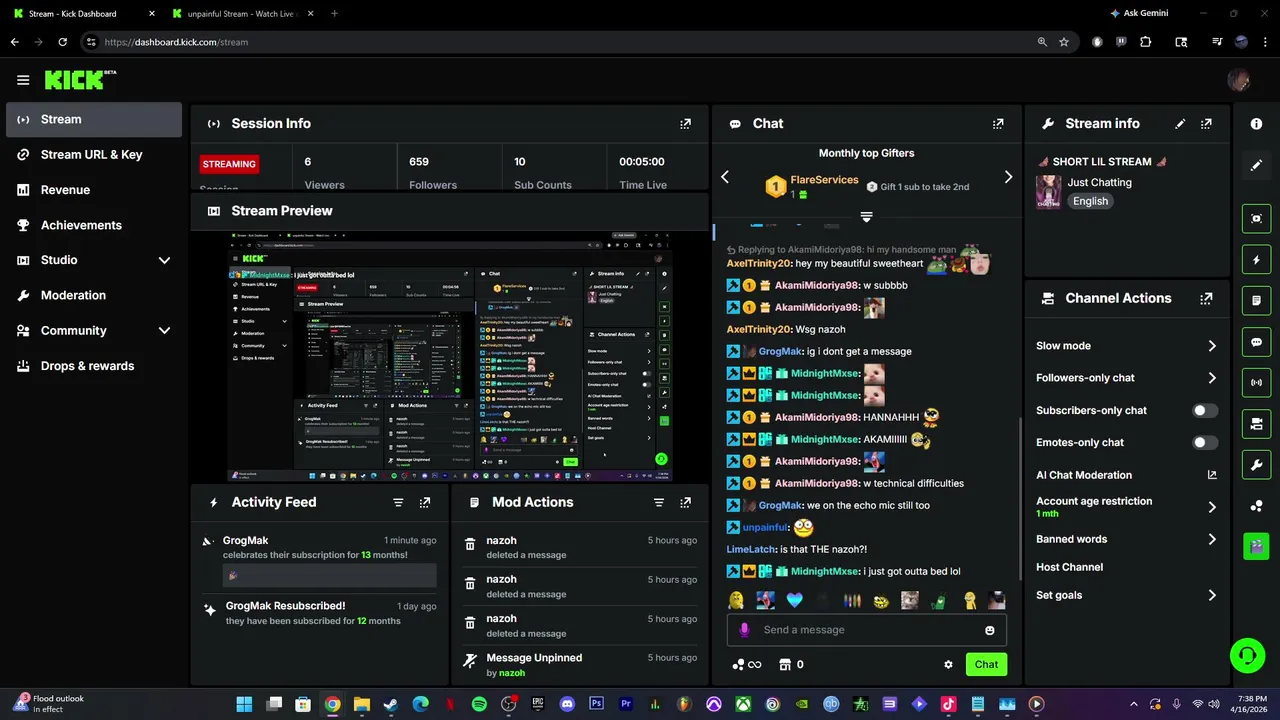
Task: Pop out the Session Info panel
Action: [x=685, y=124]
